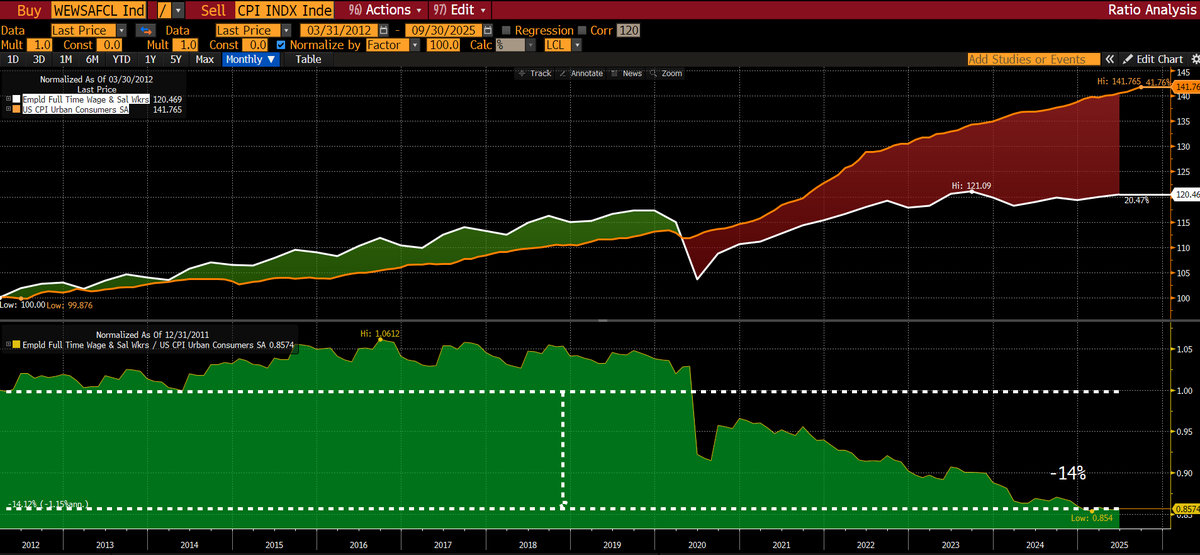
Task: Toggle the white Empld Wage series checkbox
Action: tap(17, 99)
